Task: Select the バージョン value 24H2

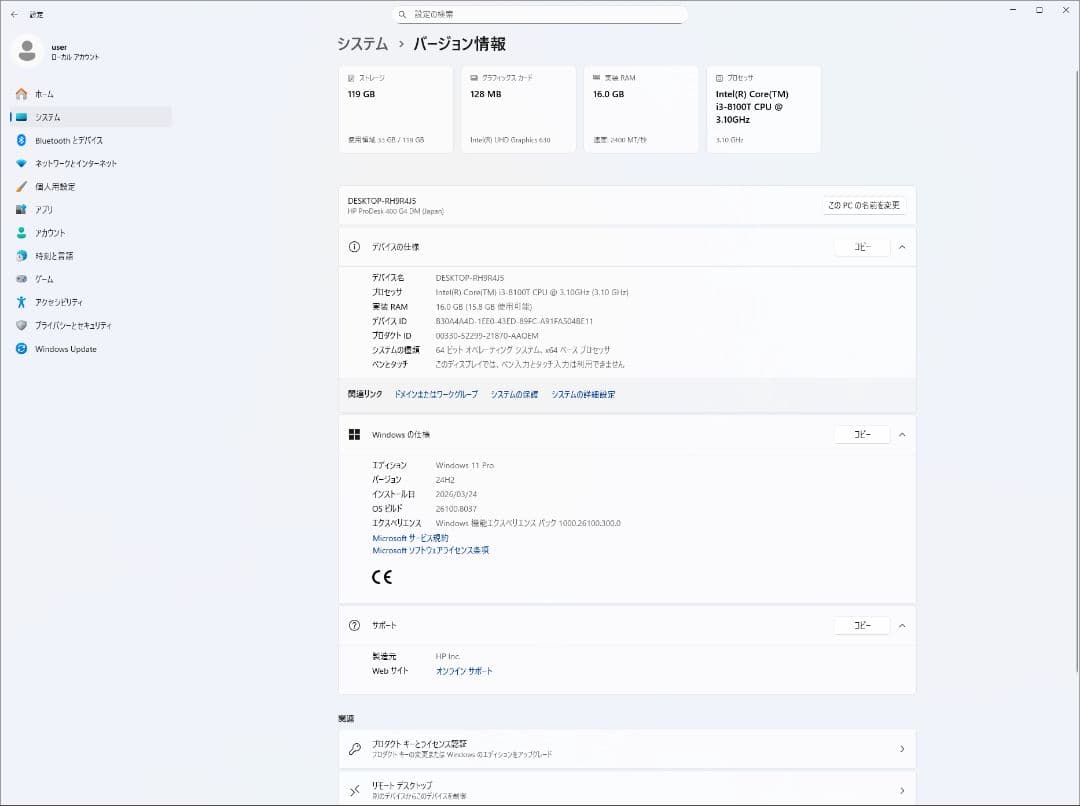Action: tap(445, 480)
